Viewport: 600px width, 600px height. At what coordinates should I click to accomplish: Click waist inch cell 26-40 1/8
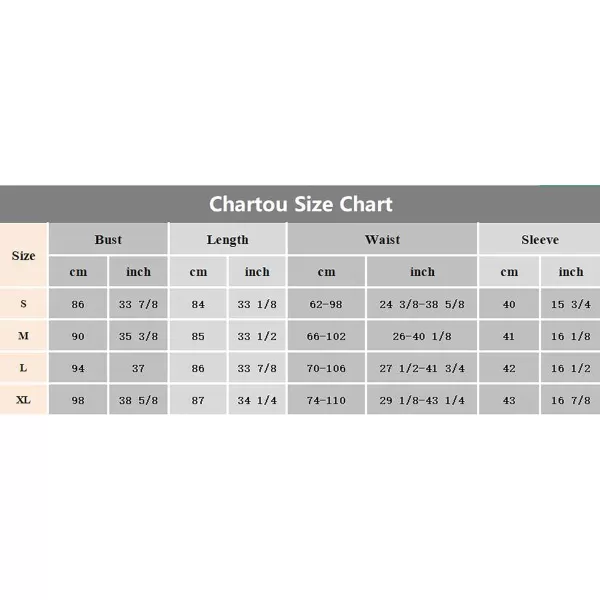[x=422, y=336]
